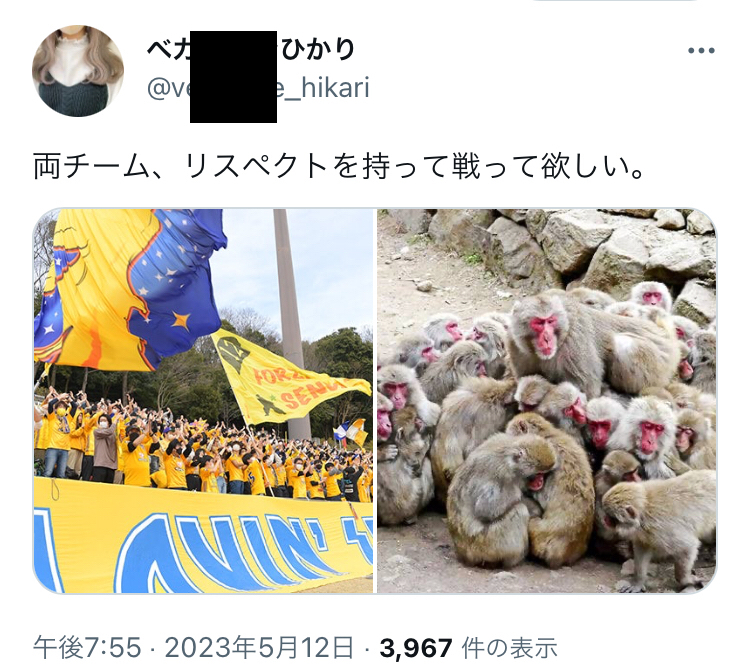The height and width of the screenshot is (672, 750).
Task: Click the handle ending in _hikari
Action: point(258,88)
